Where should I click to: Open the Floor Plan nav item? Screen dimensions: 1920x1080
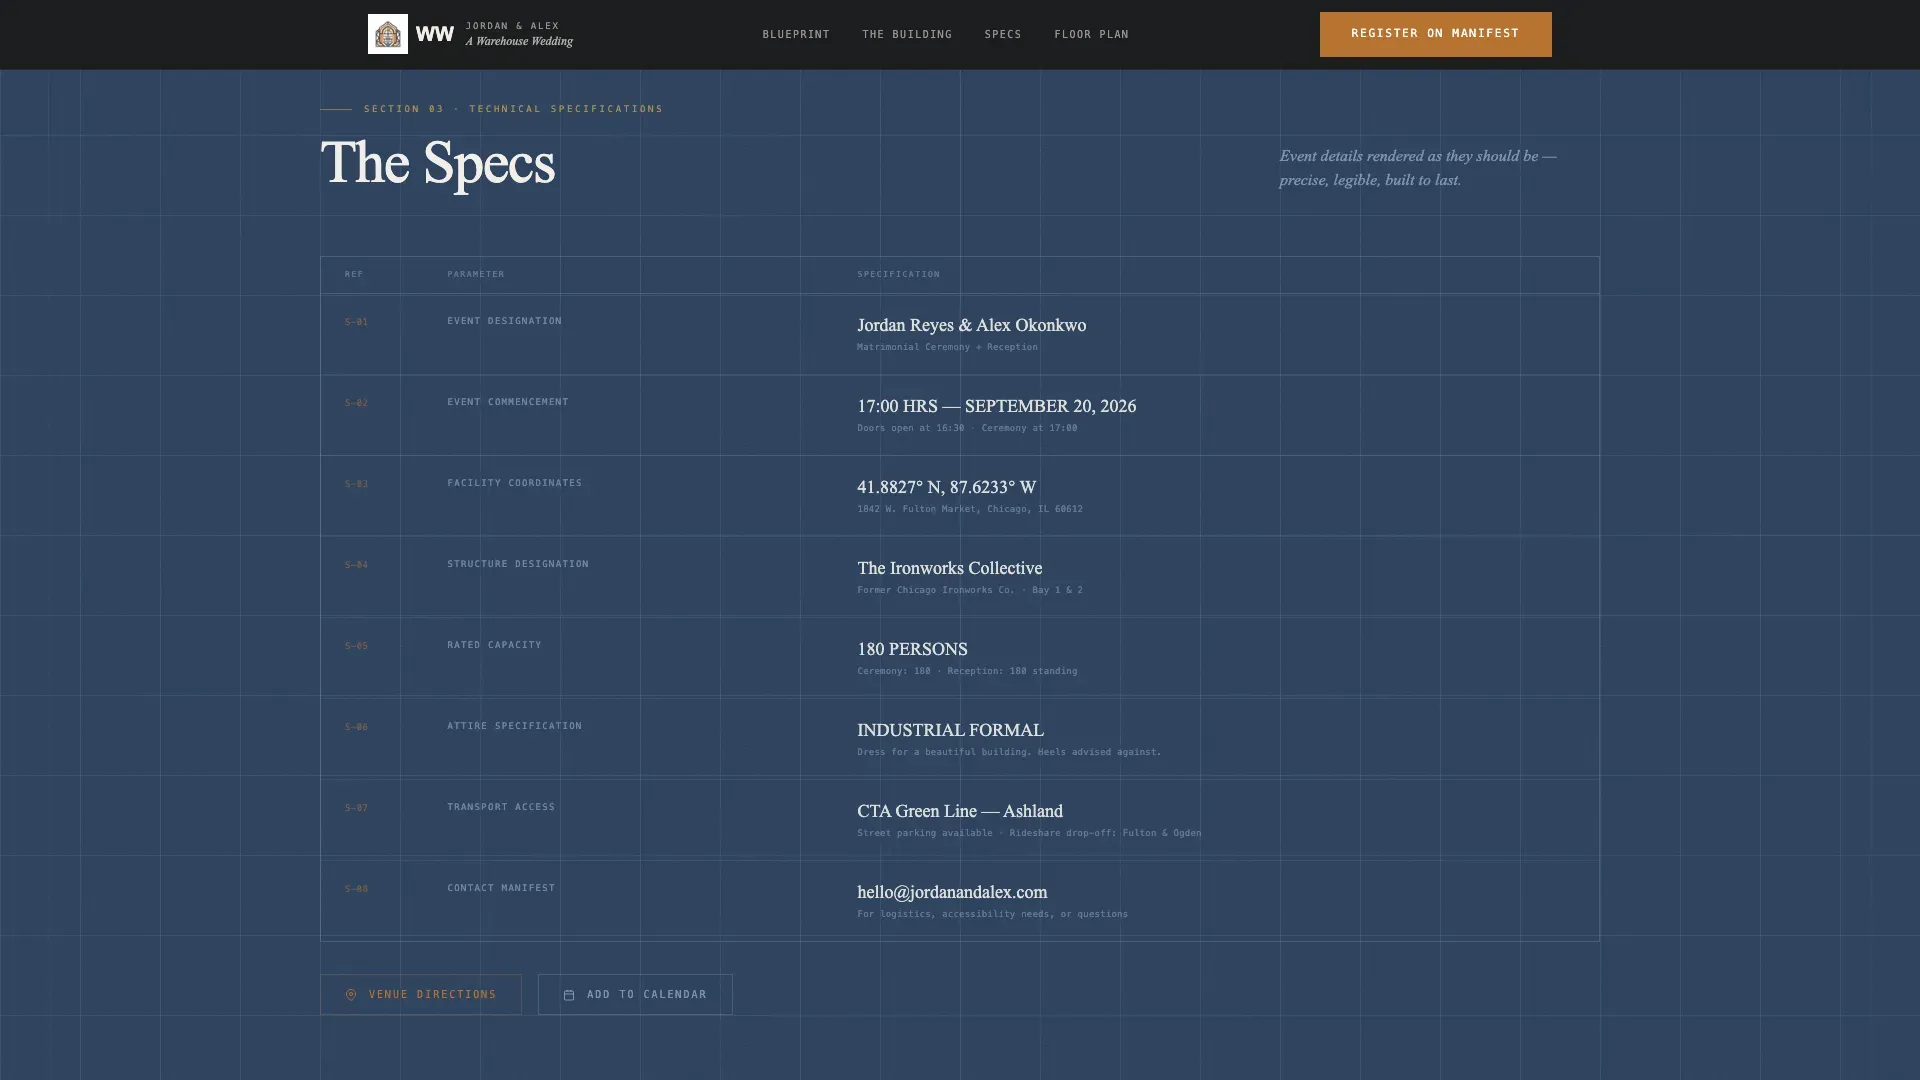1091,34
